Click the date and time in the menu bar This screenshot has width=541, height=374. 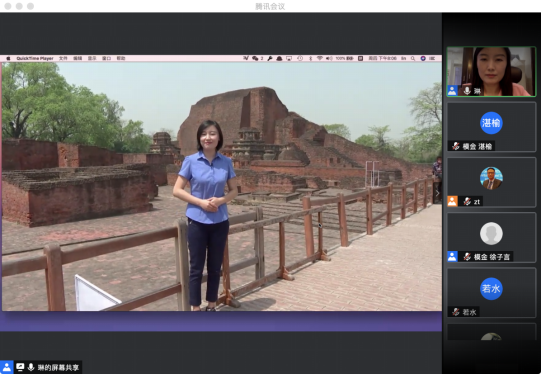383,58
